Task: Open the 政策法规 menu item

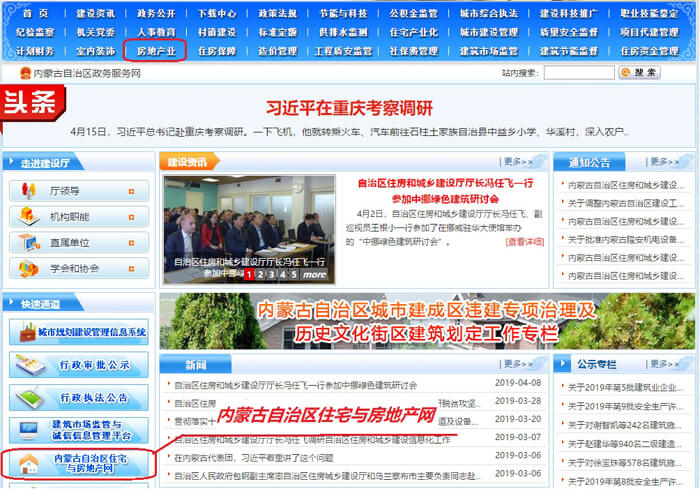Action: click(x=278, y=13)
